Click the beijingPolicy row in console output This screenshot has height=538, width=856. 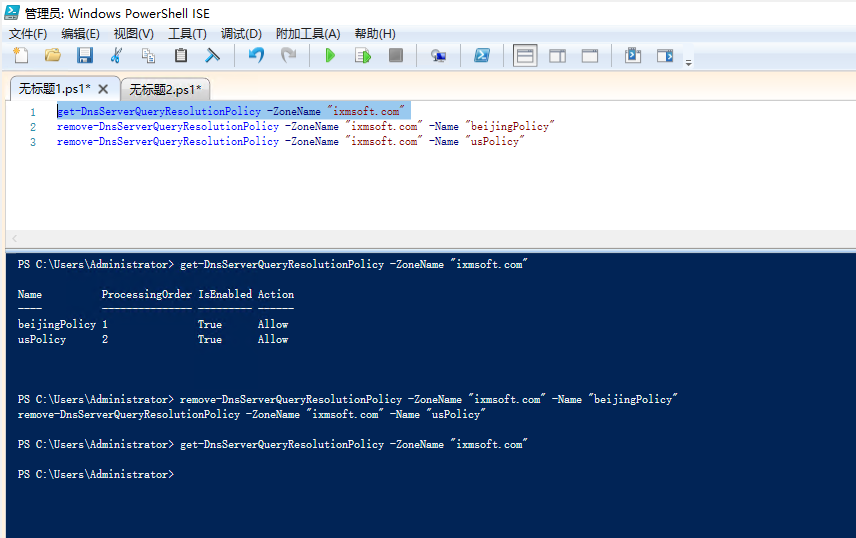pos(153,324)
